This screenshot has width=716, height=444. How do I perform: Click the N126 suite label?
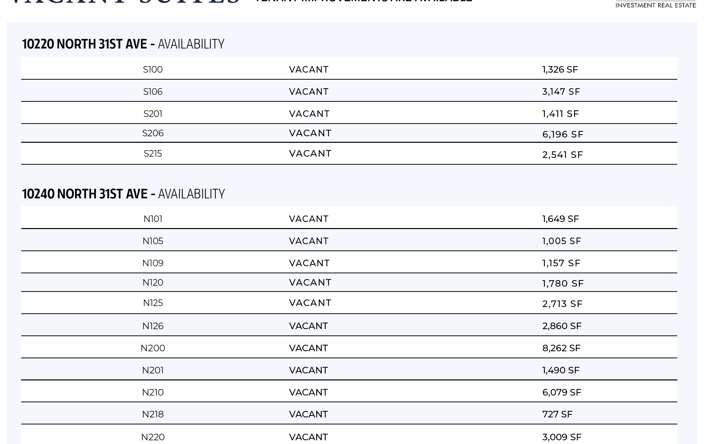pyautogui.click(x=153, y=326)
